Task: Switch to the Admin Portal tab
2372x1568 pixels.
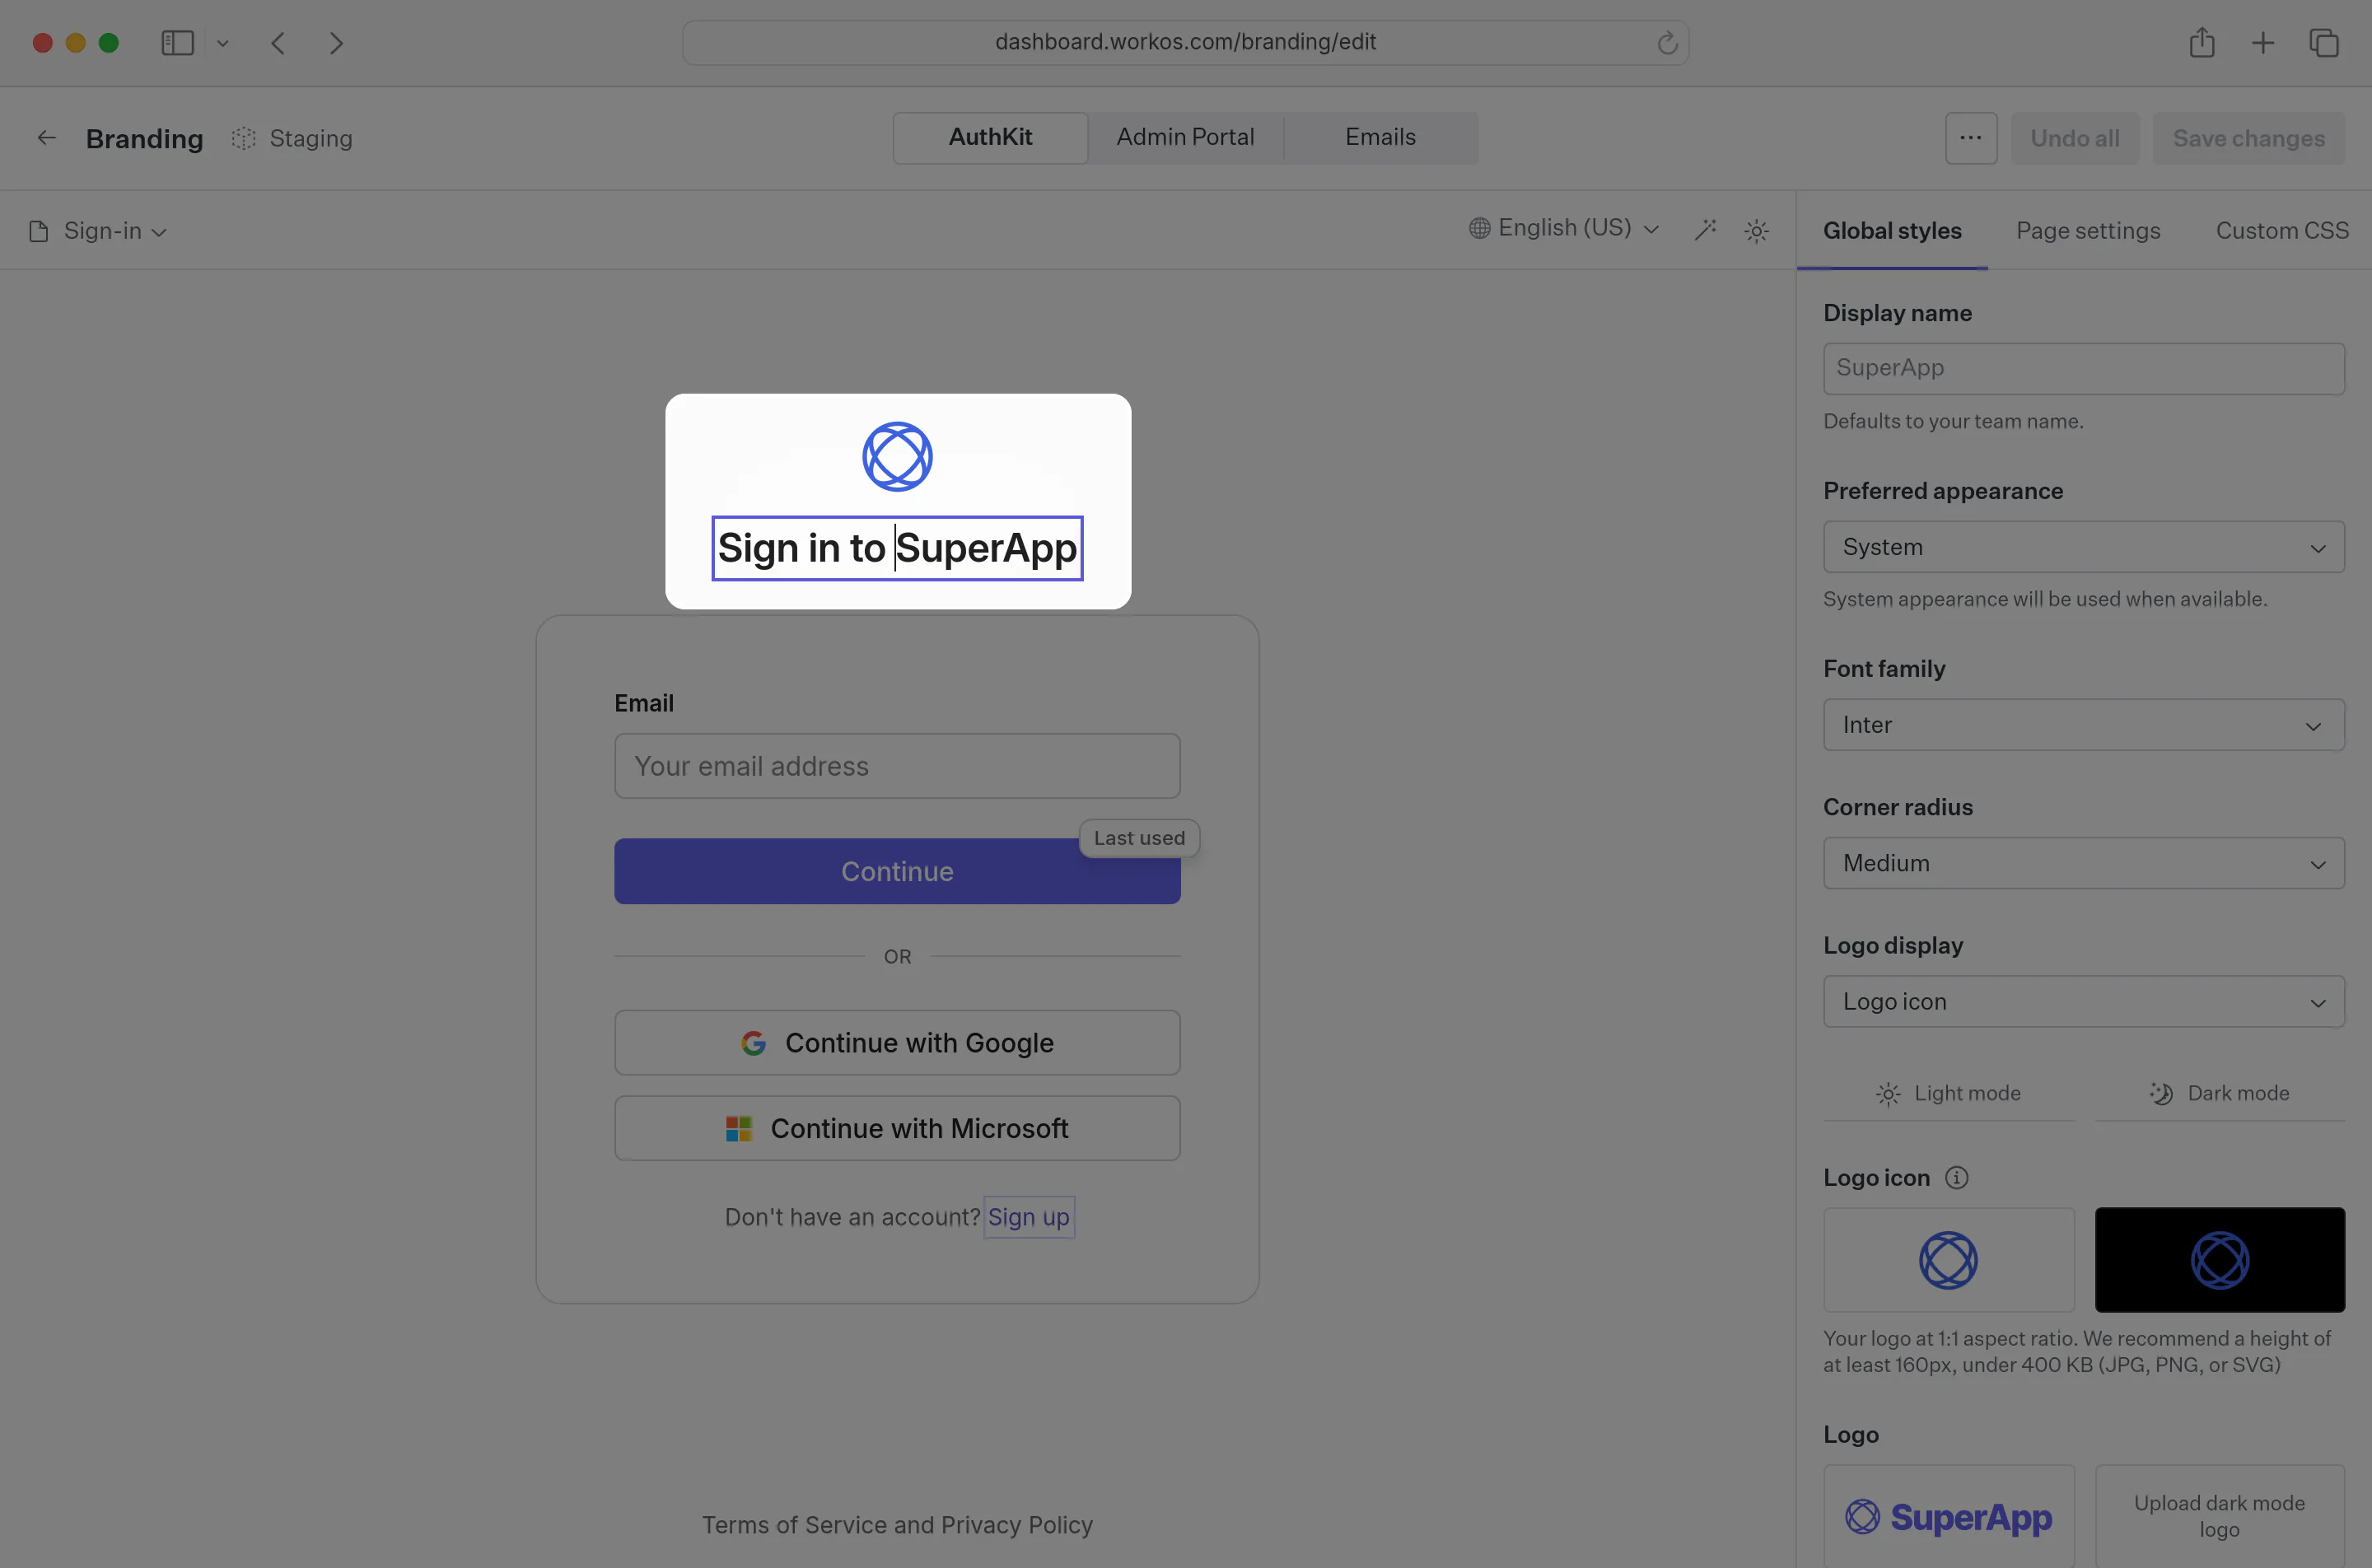Action: tap(1185, 137)
